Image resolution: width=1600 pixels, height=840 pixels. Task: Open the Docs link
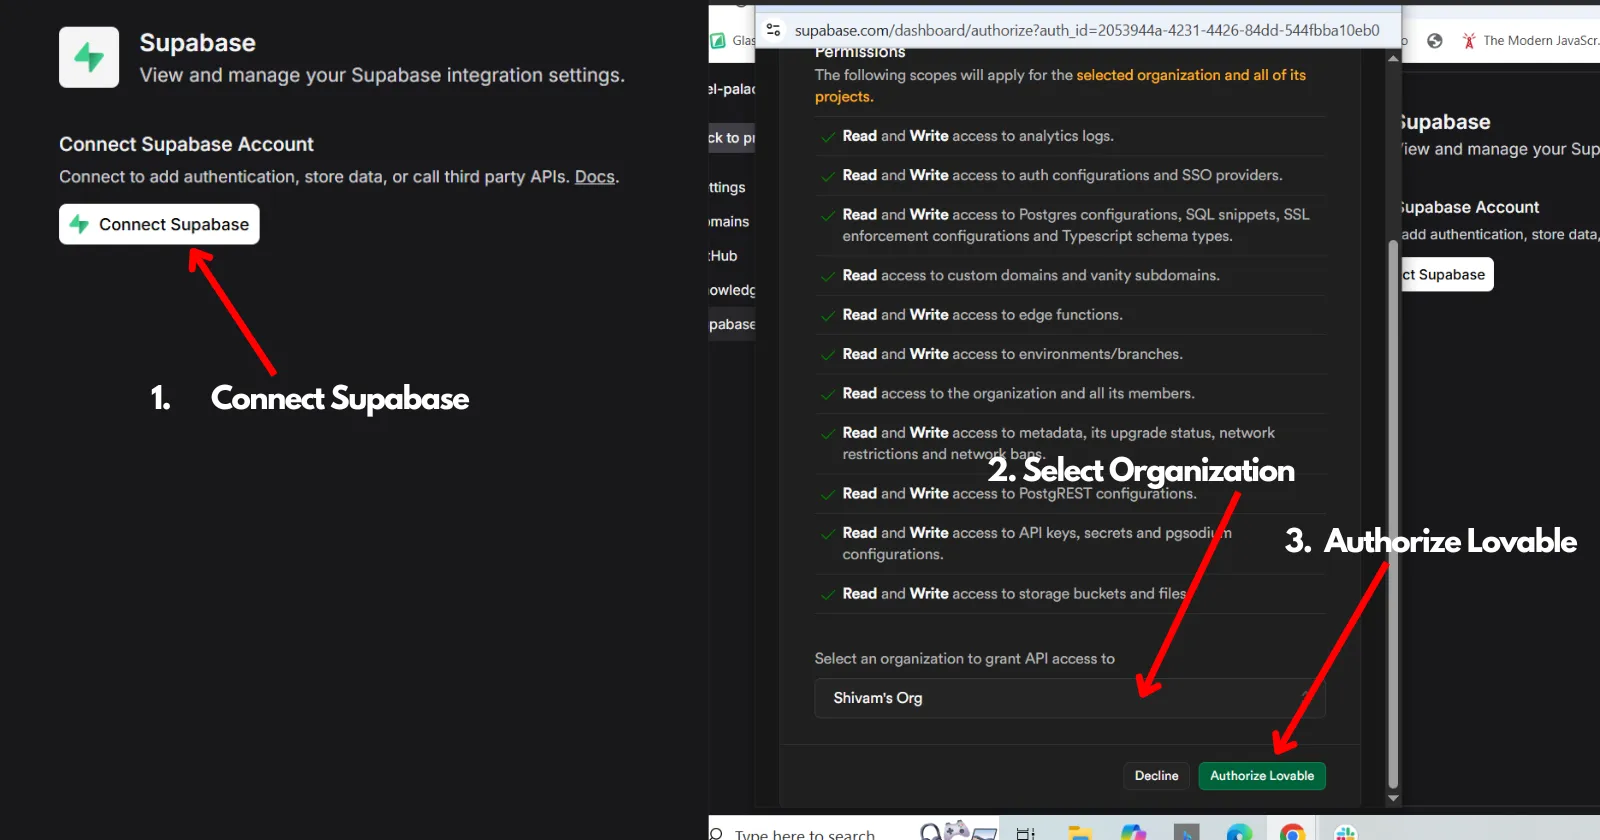(x=594, y=177)
